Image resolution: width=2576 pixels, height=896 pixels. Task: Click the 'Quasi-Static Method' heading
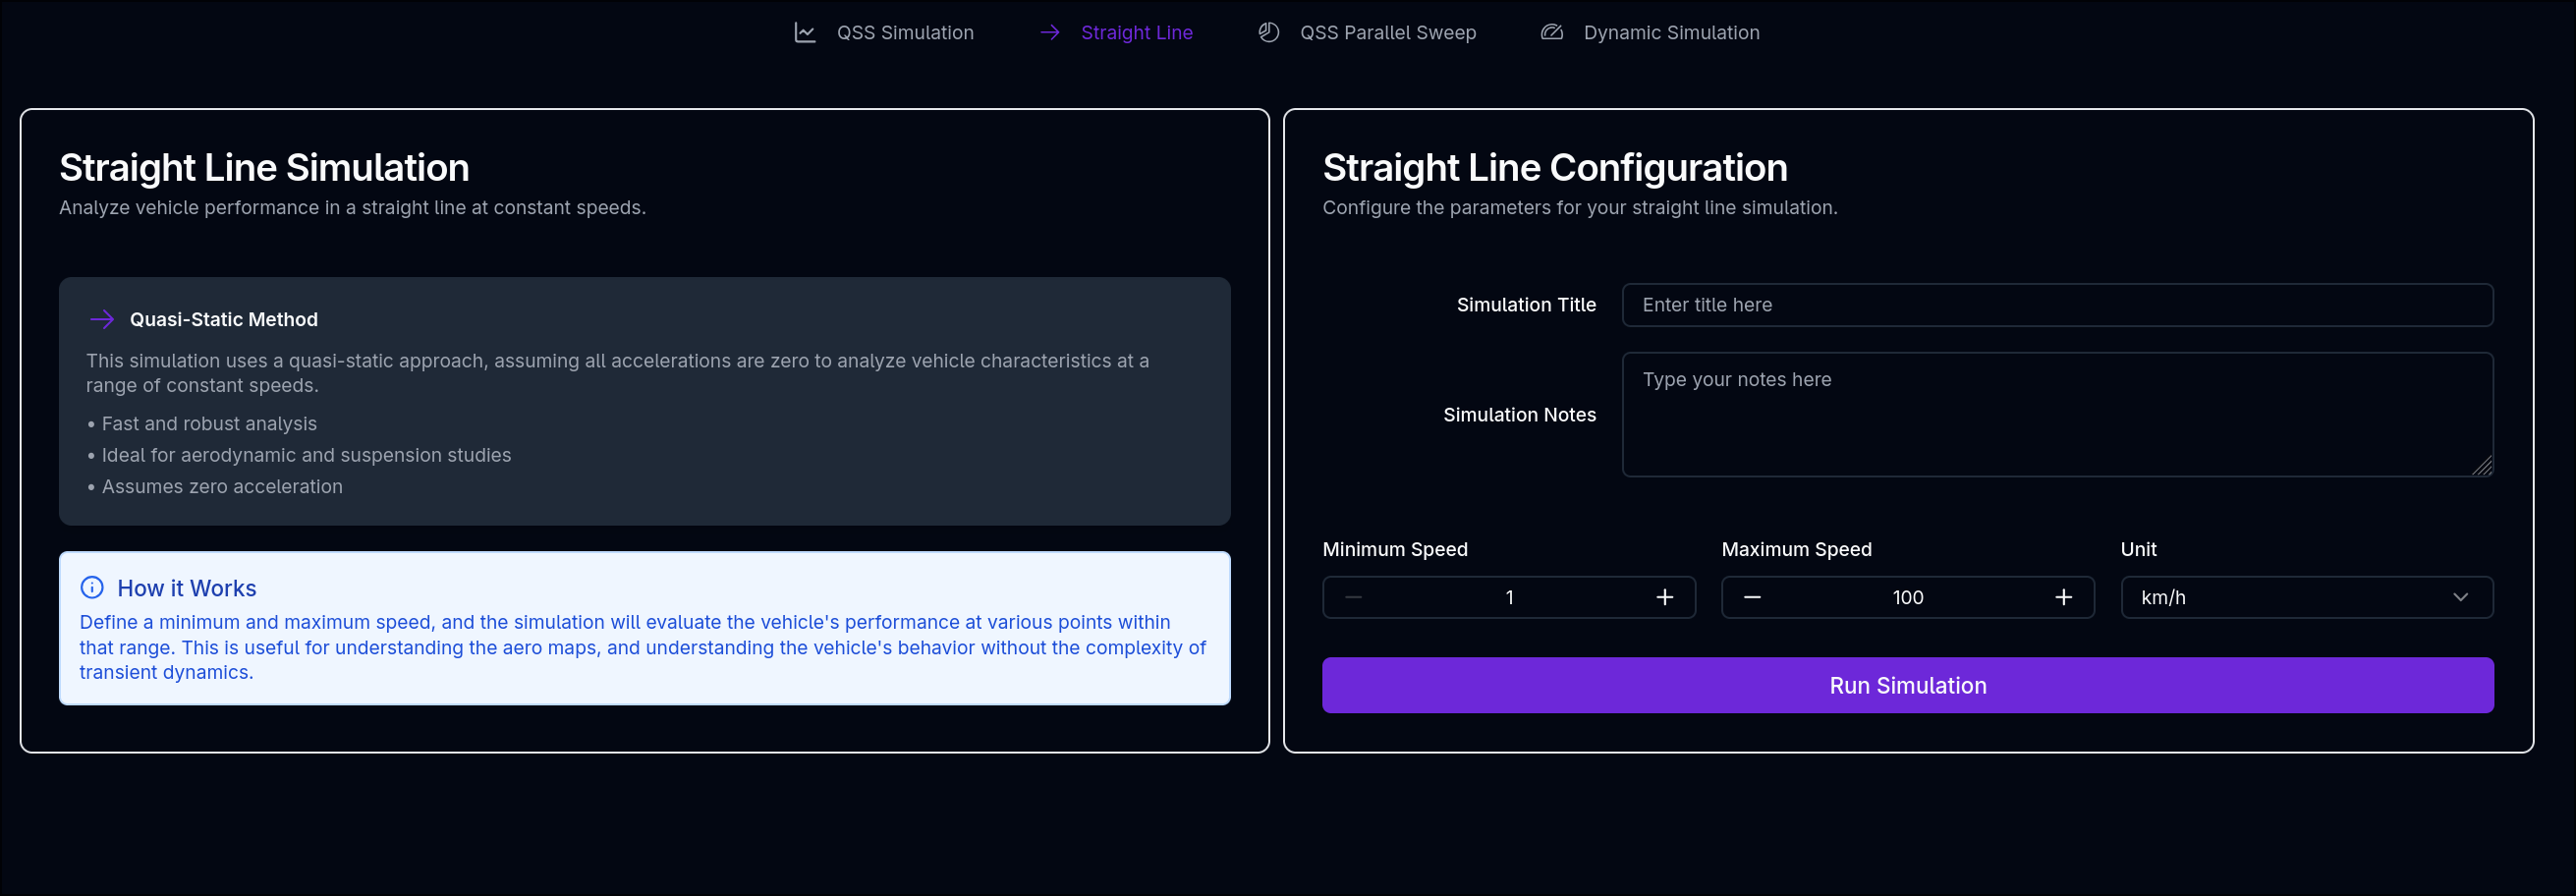(224, 319)
